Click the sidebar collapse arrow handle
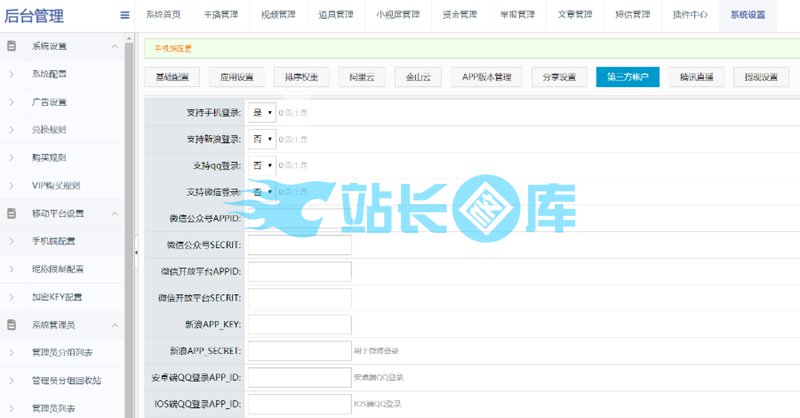Viewport: 800px width, 418px height. (x=136, y=252)
